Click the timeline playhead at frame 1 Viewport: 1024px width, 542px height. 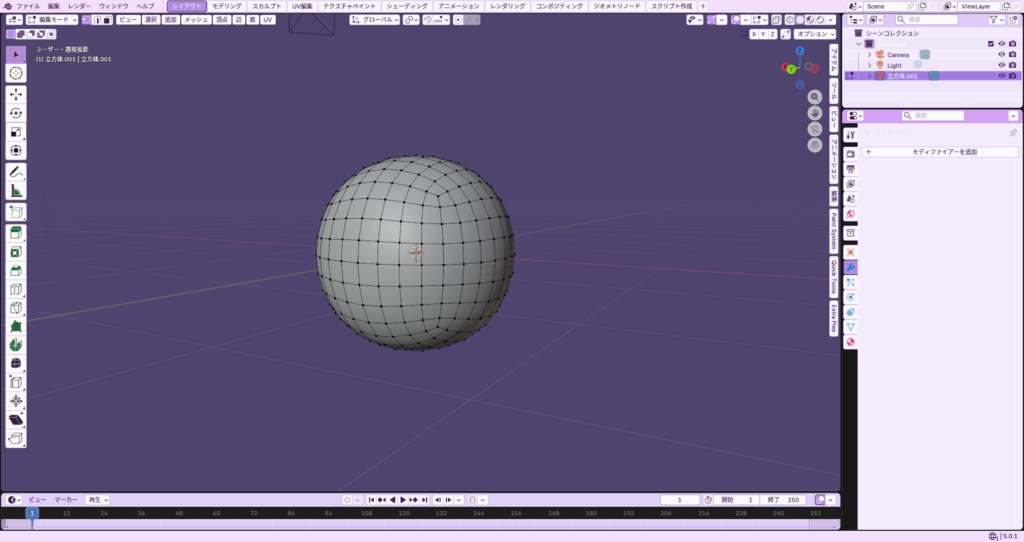click(31, 513)
